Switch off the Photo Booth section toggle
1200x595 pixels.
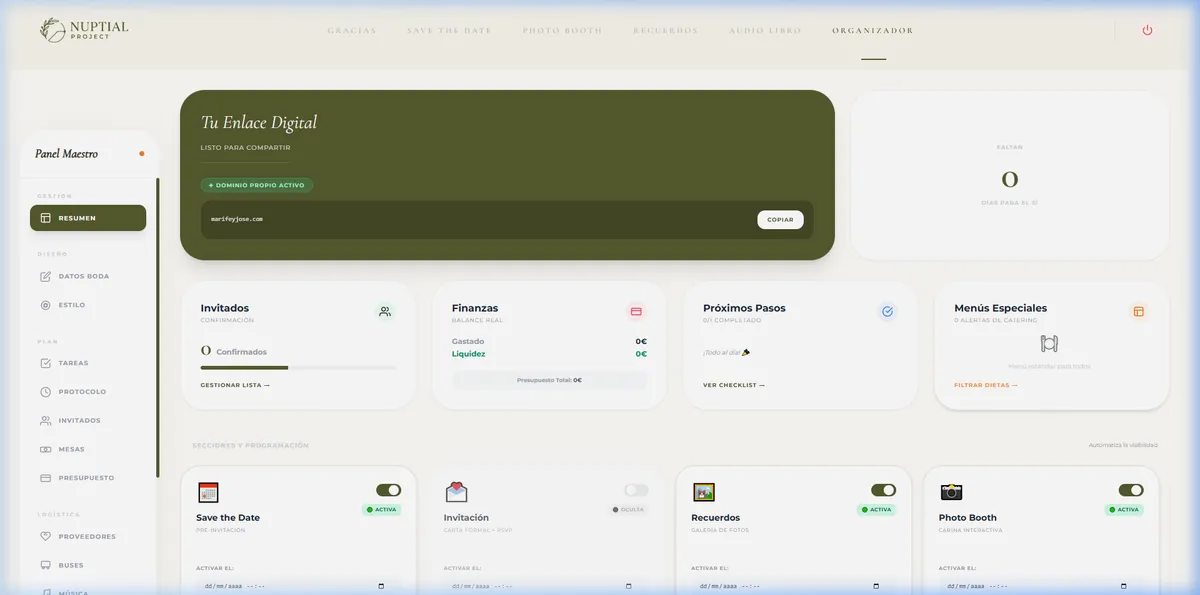[x=1131, y=490]
